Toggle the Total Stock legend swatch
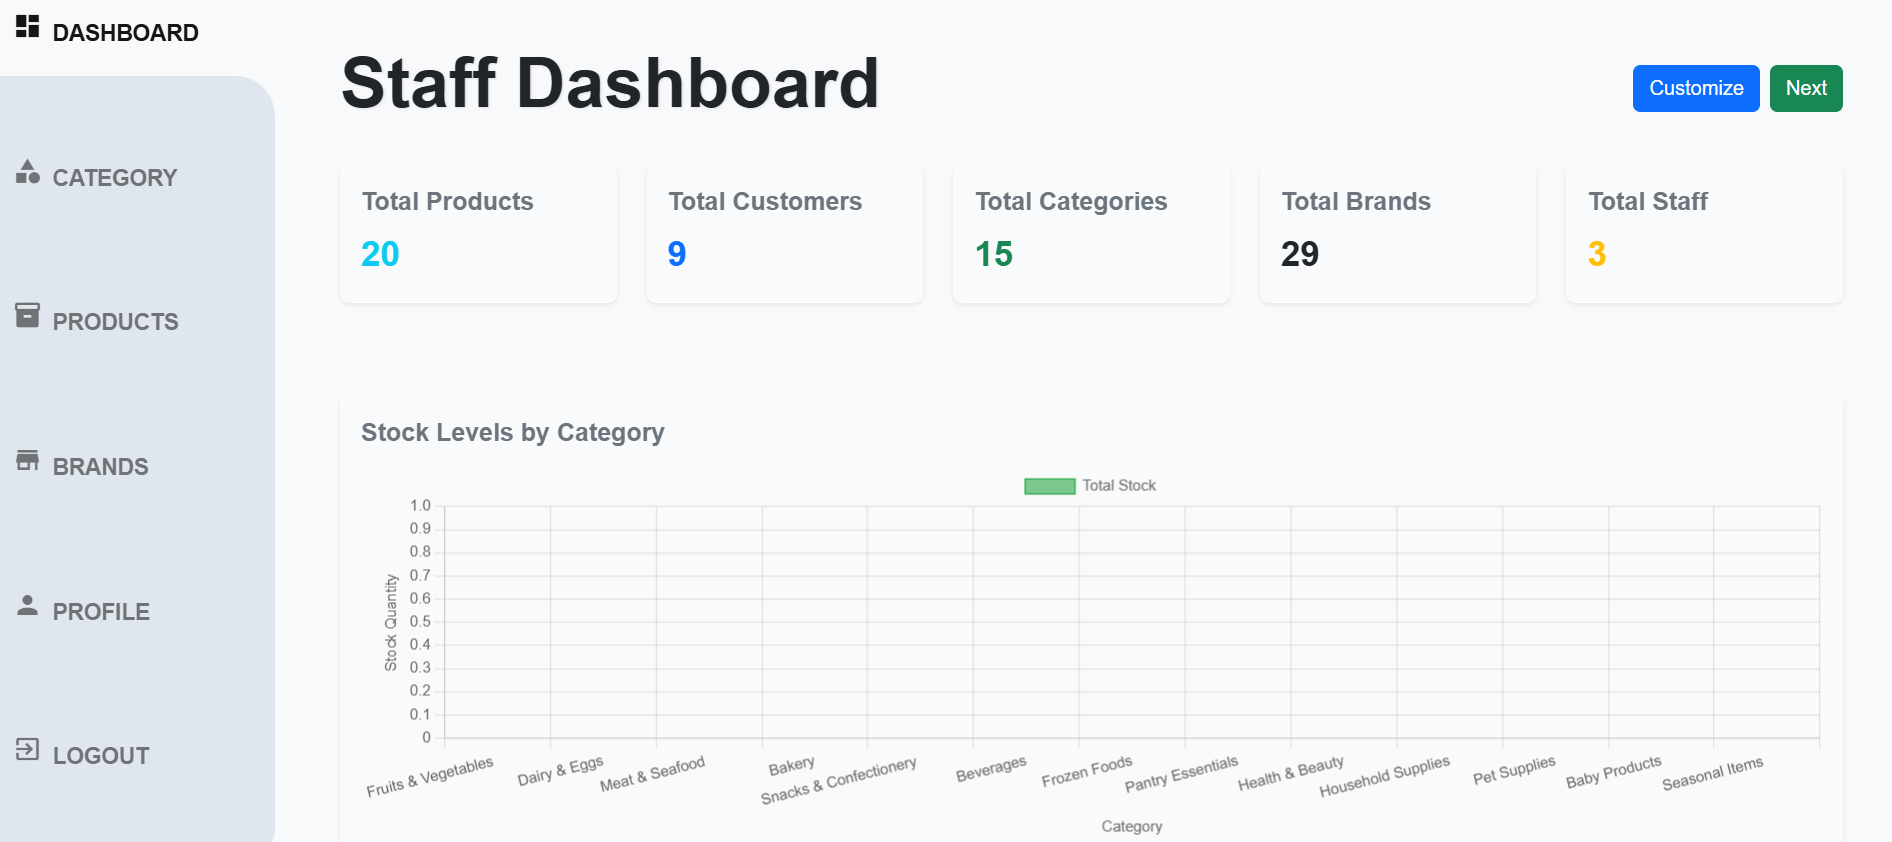 coord(1049,486)
